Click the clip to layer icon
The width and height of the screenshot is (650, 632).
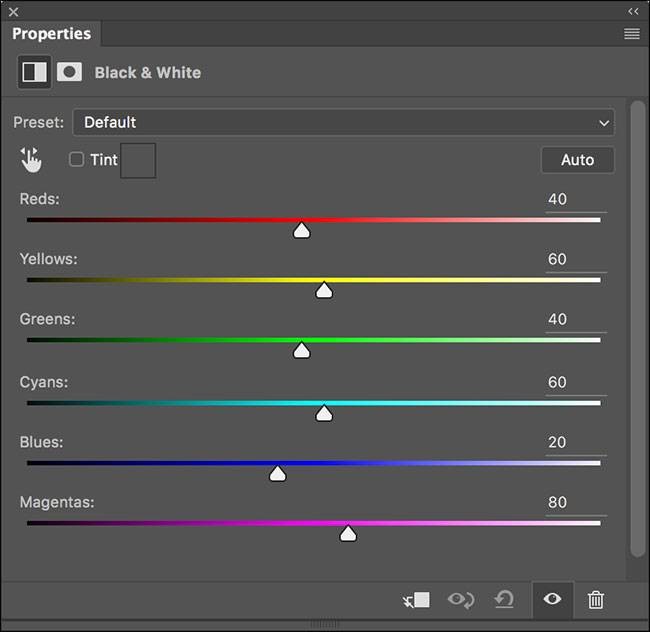[416, 600]
